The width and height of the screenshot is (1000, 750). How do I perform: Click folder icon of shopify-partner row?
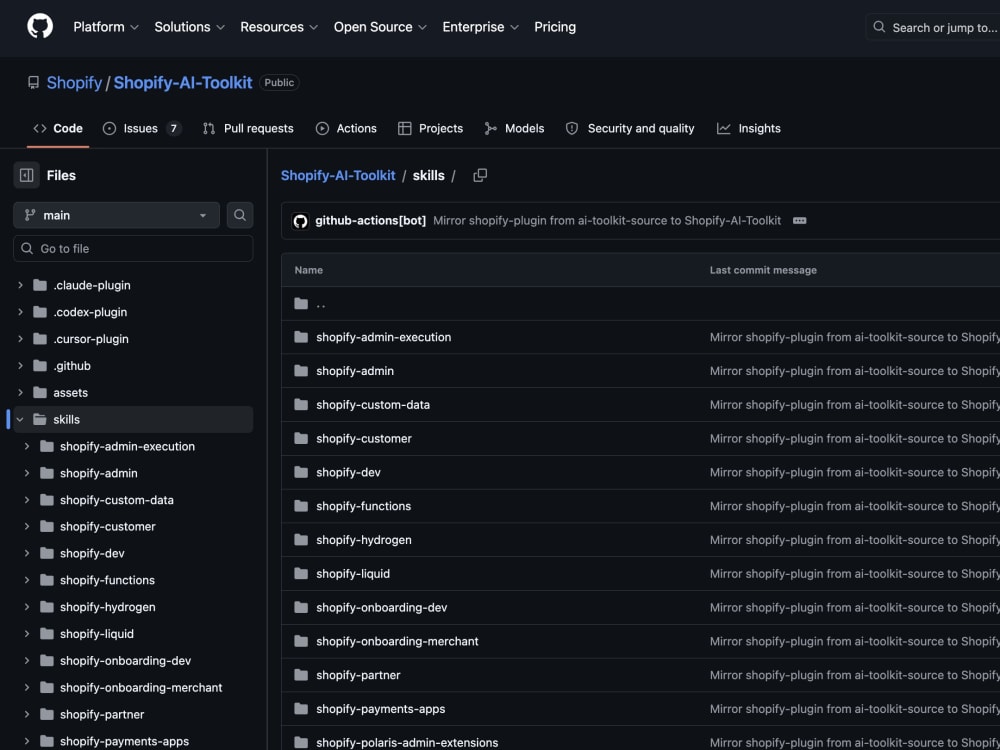301,675
